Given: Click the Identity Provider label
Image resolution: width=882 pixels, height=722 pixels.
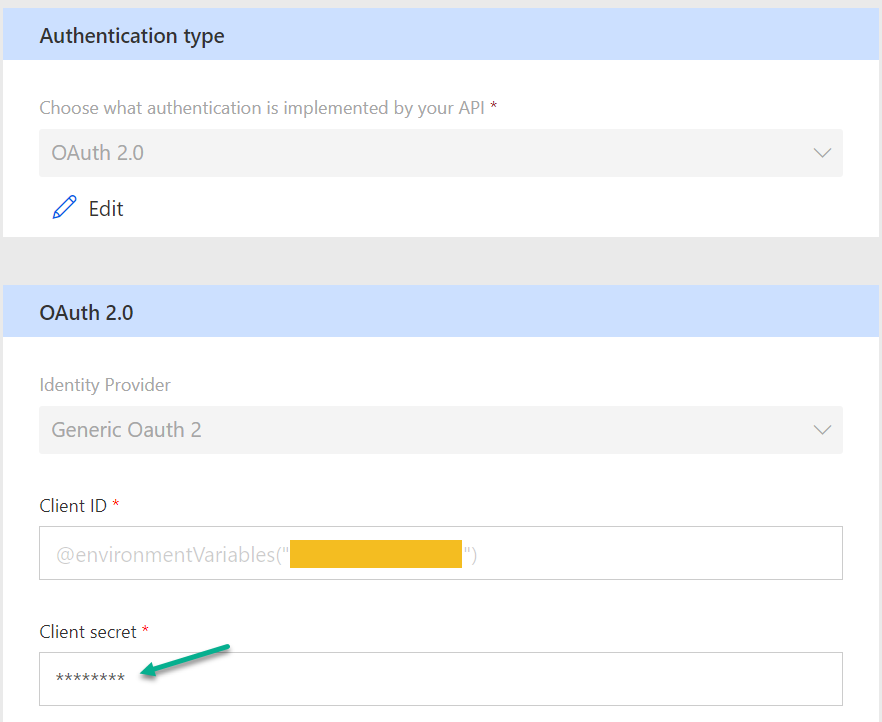Looking at the screenshot, I should coord(105,385).
